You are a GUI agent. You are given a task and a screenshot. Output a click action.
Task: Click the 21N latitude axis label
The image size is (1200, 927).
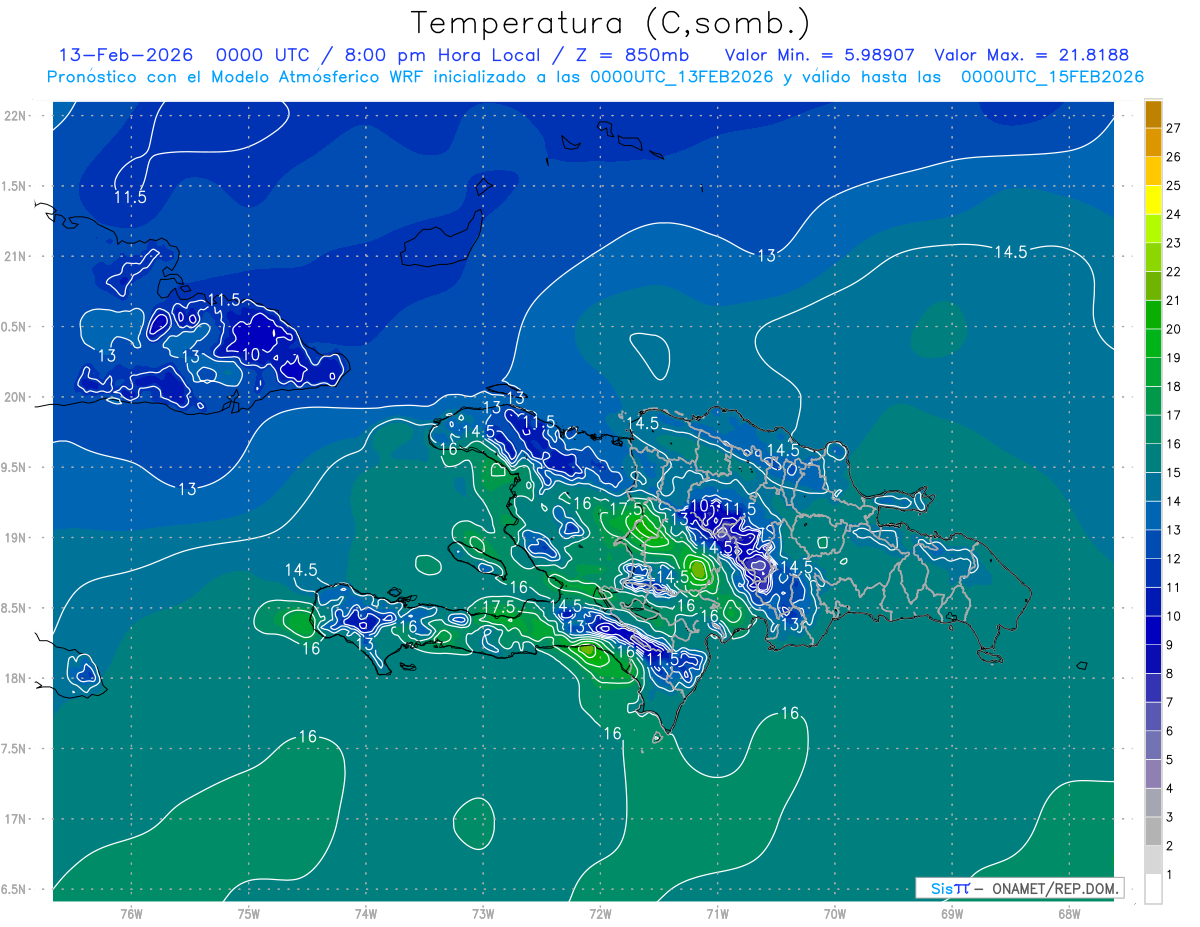(x=15, y=256)
